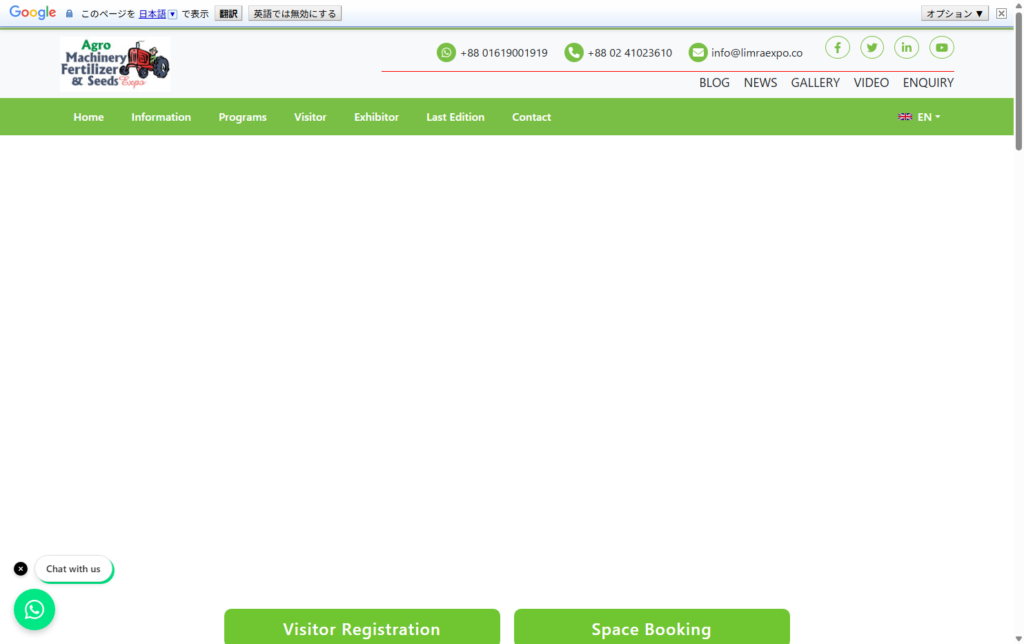Image resolution: width=1024 pixels, height=644 pixels.
Task: Open the Exhibitor menu item
Action: point(376,117)
